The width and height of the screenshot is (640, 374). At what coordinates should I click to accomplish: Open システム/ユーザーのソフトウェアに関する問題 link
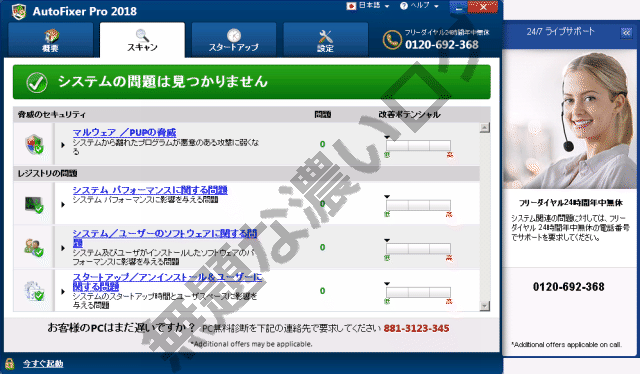coord(165,238)
